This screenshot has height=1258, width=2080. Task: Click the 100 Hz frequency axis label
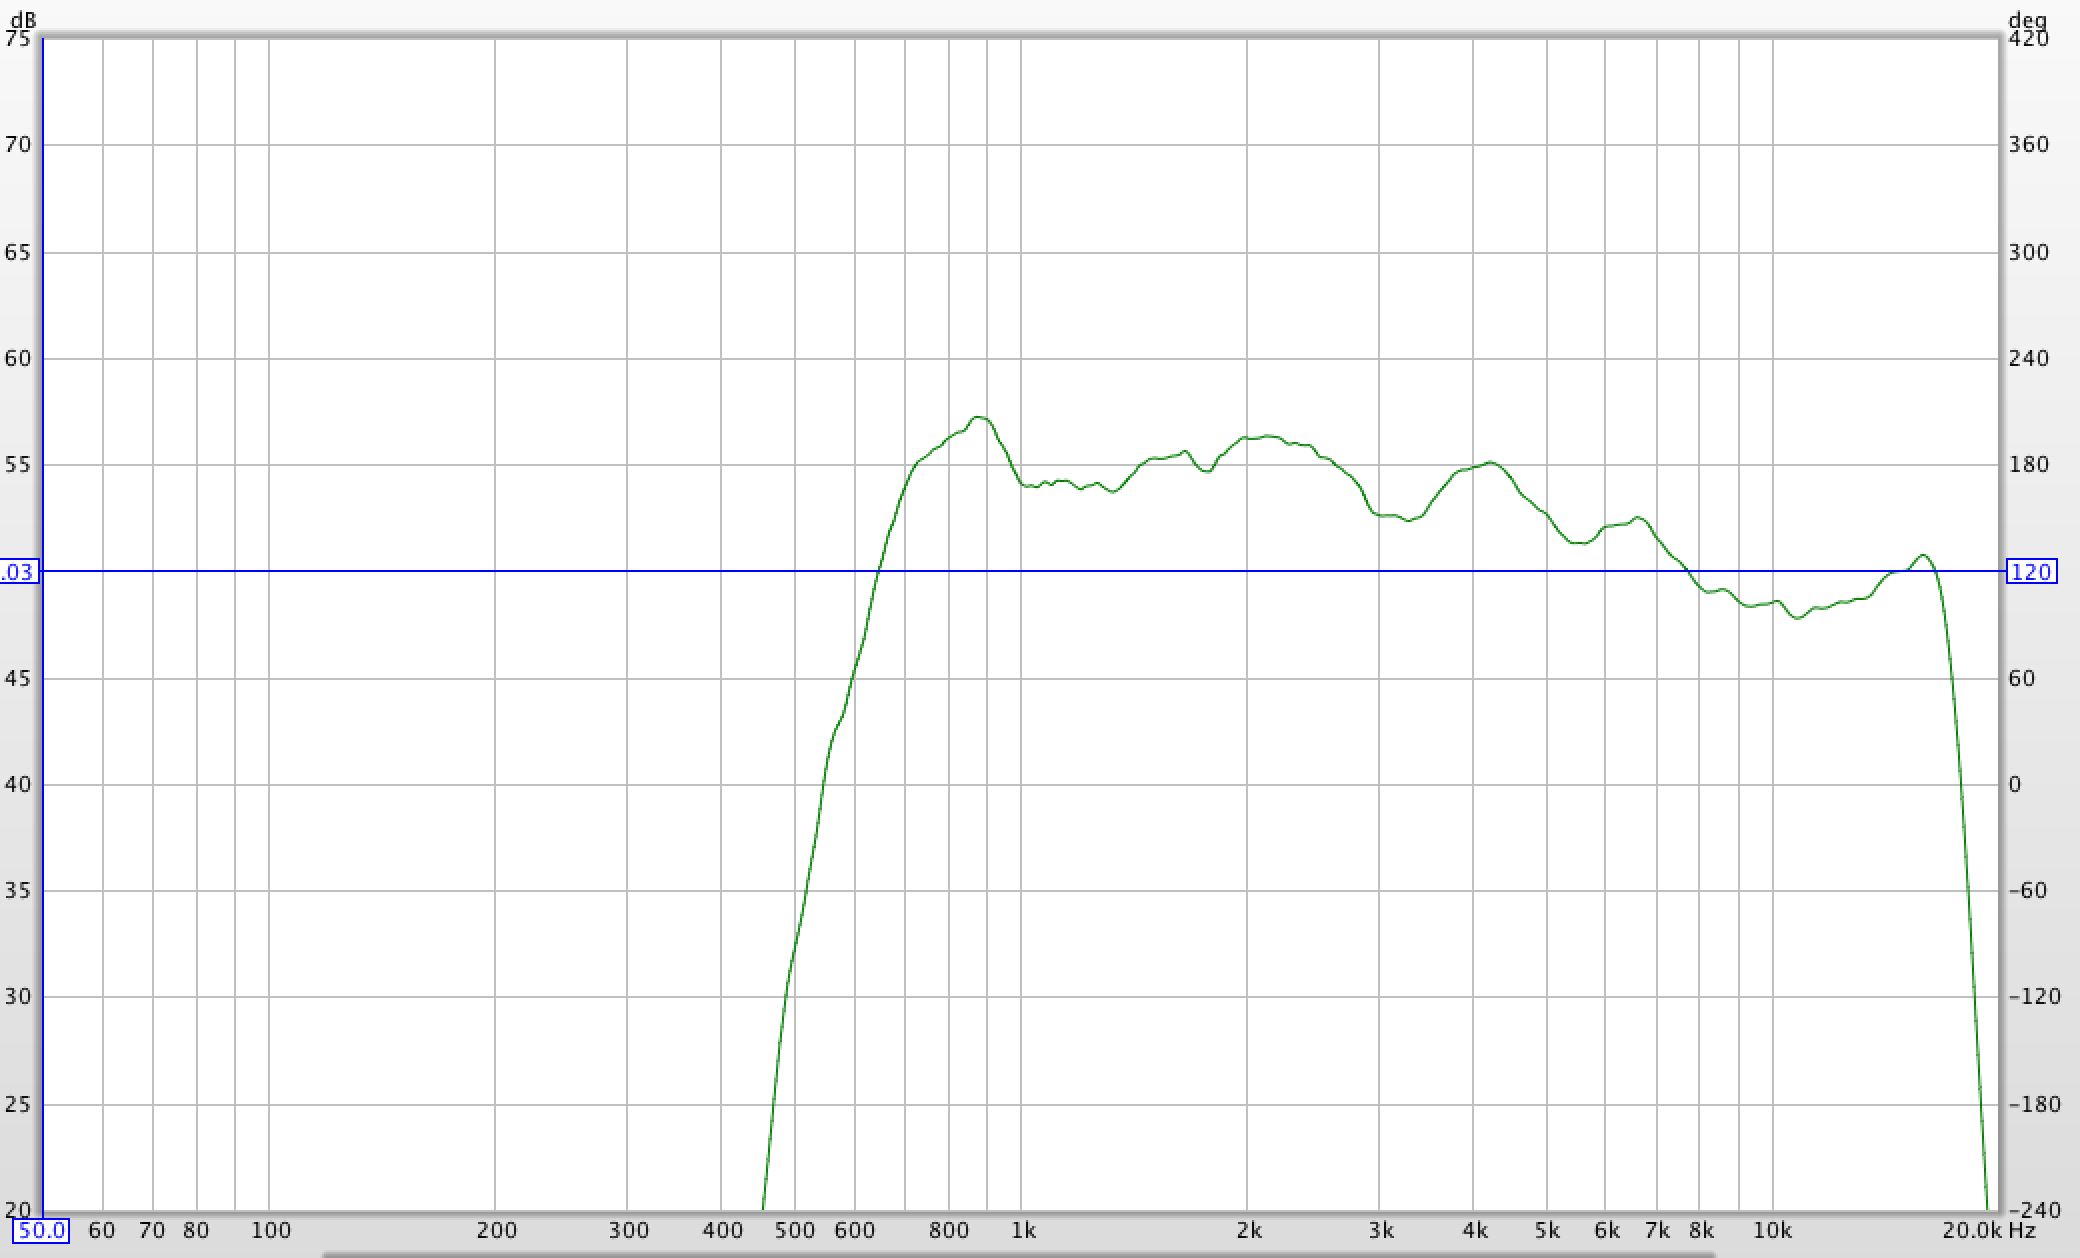coord(270,1230)
